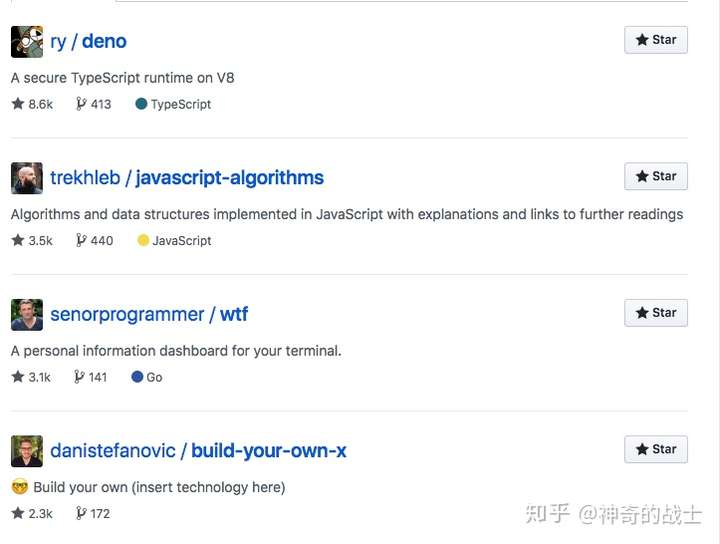
Task: Open senorprogrammer / wtf repository
Action: click(149, 314)
